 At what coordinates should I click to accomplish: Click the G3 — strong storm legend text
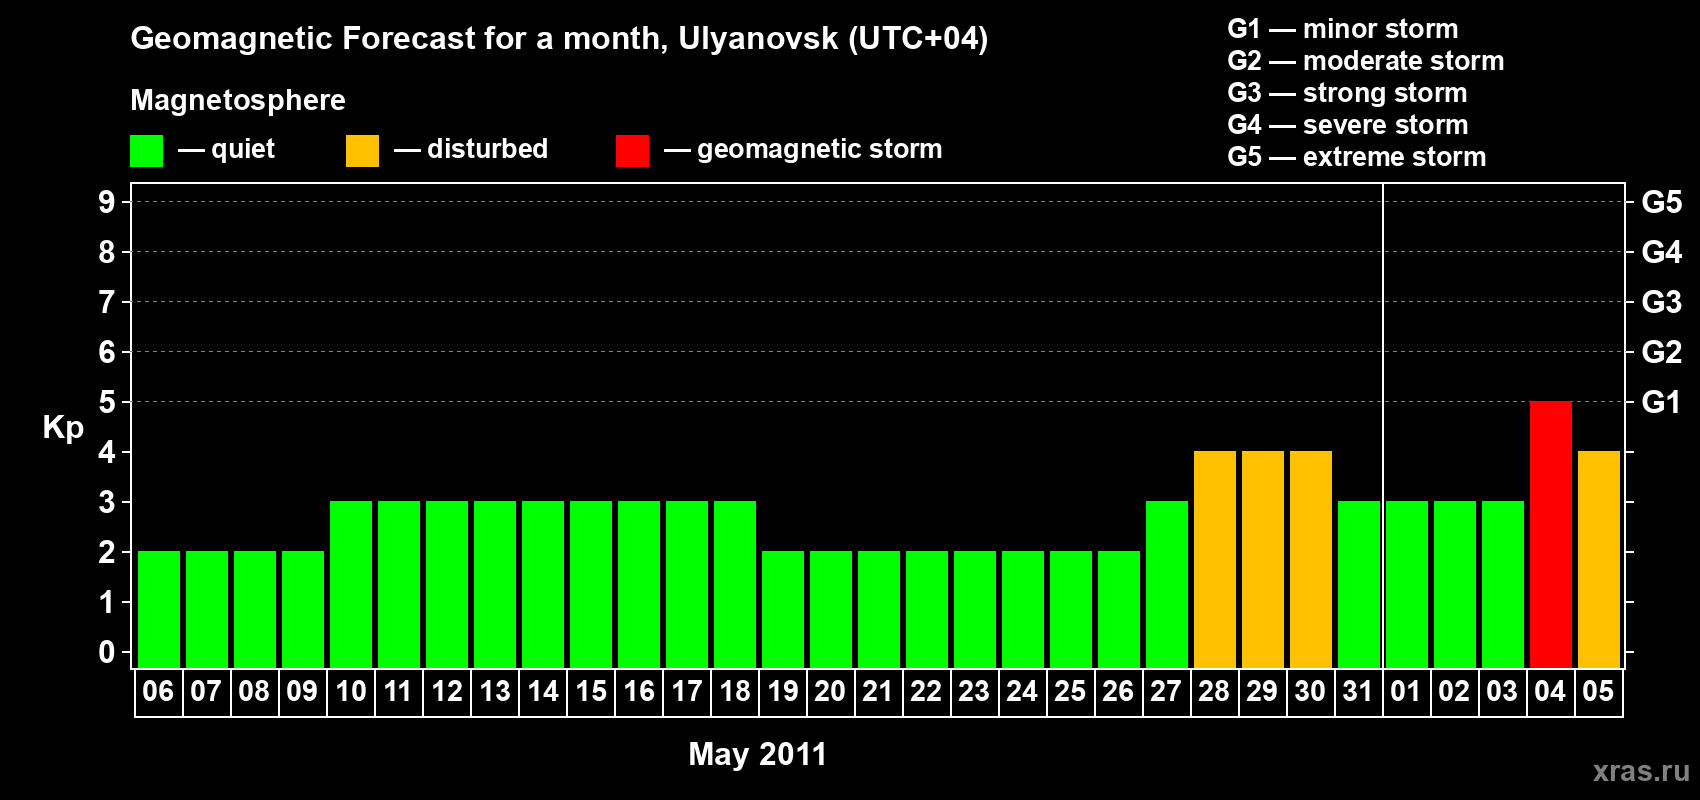pyautogui.click(x=1347, y=93)
